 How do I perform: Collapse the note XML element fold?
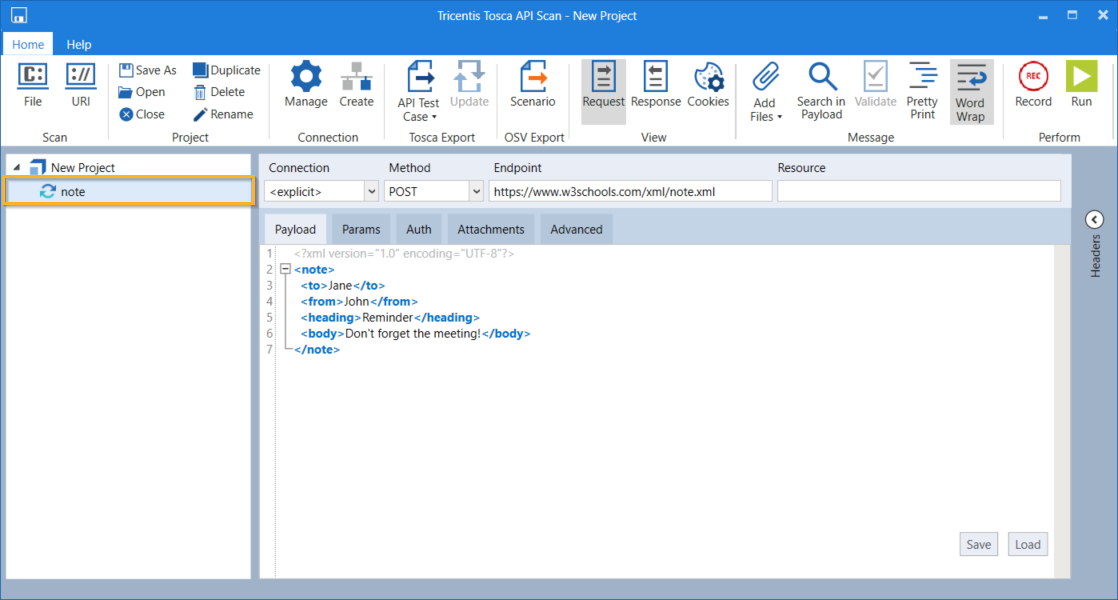point(286,270)
